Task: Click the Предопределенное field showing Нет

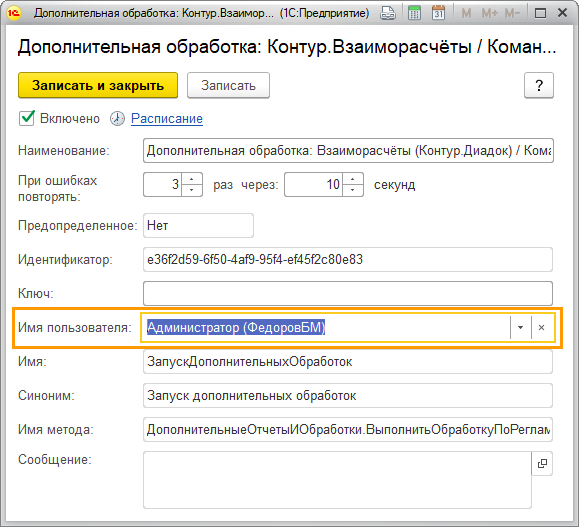Action: (x=198, y=225)
